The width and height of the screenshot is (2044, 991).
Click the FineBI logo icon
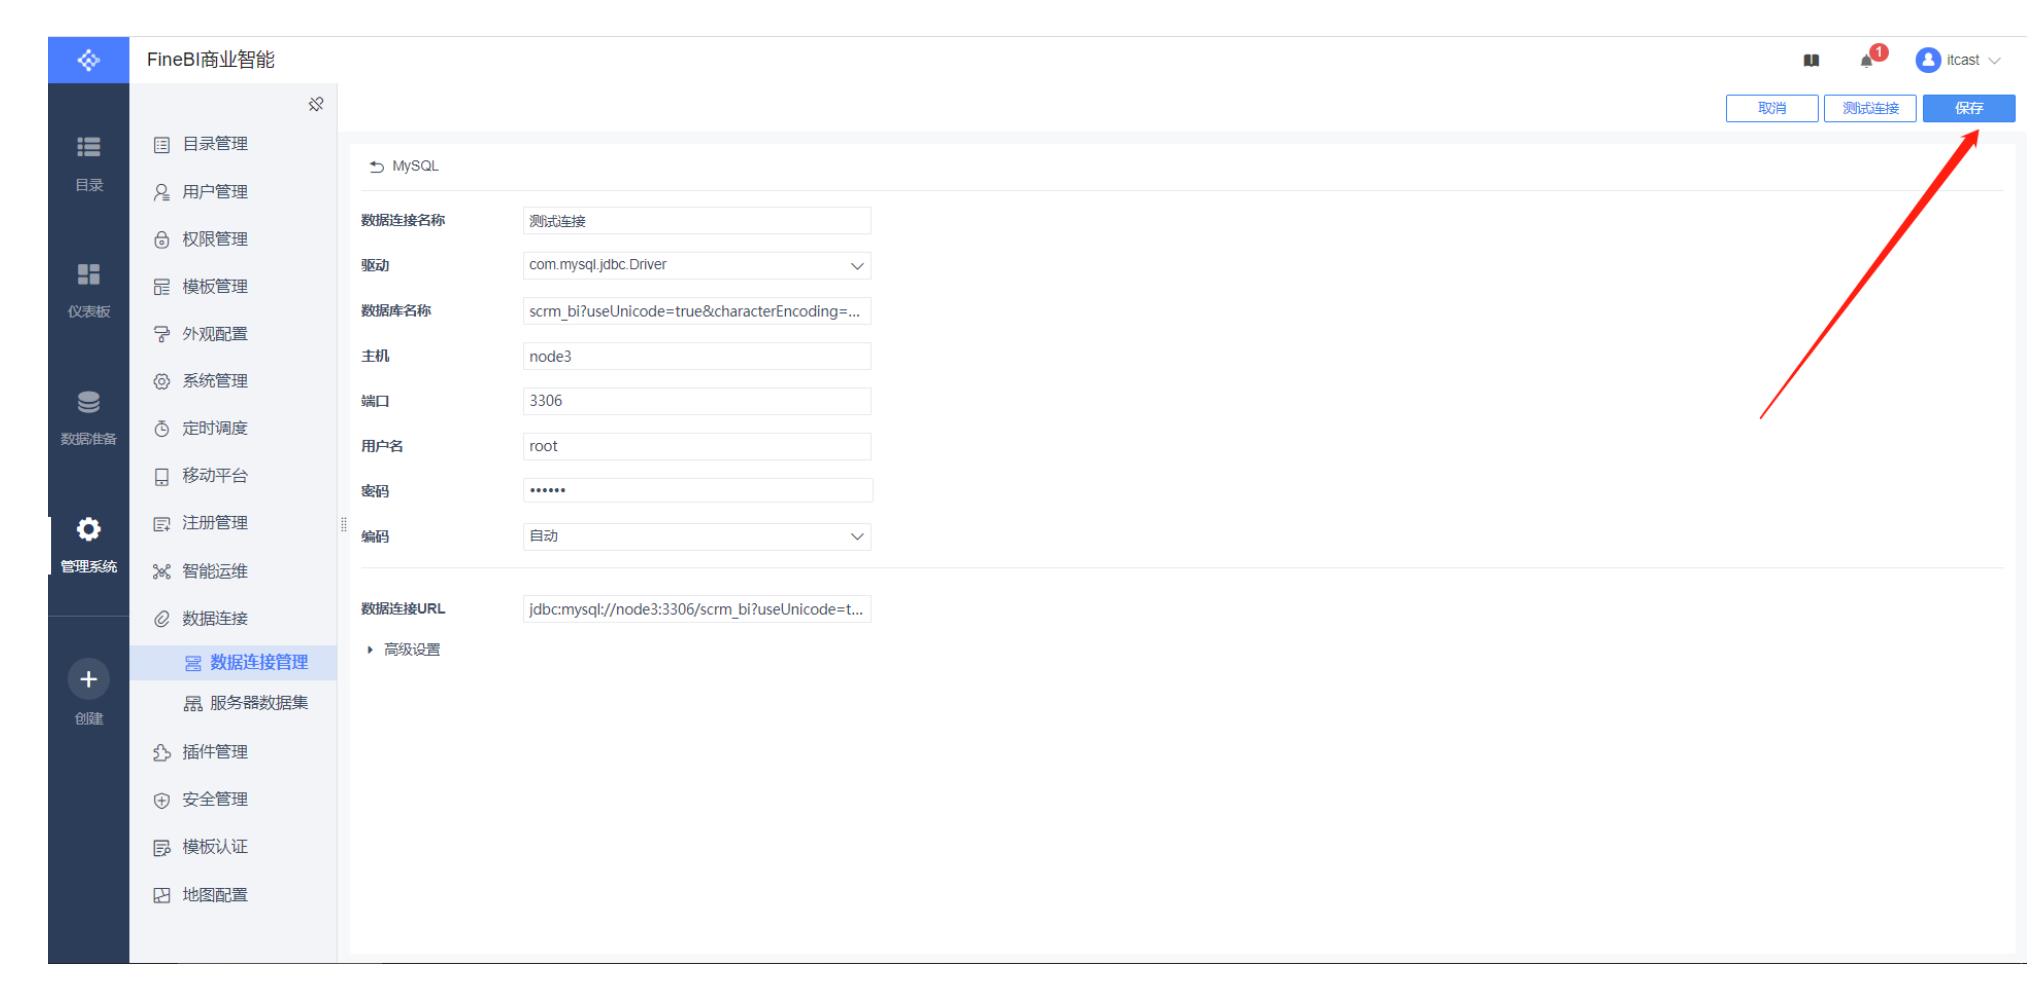[x=89, y=60]
